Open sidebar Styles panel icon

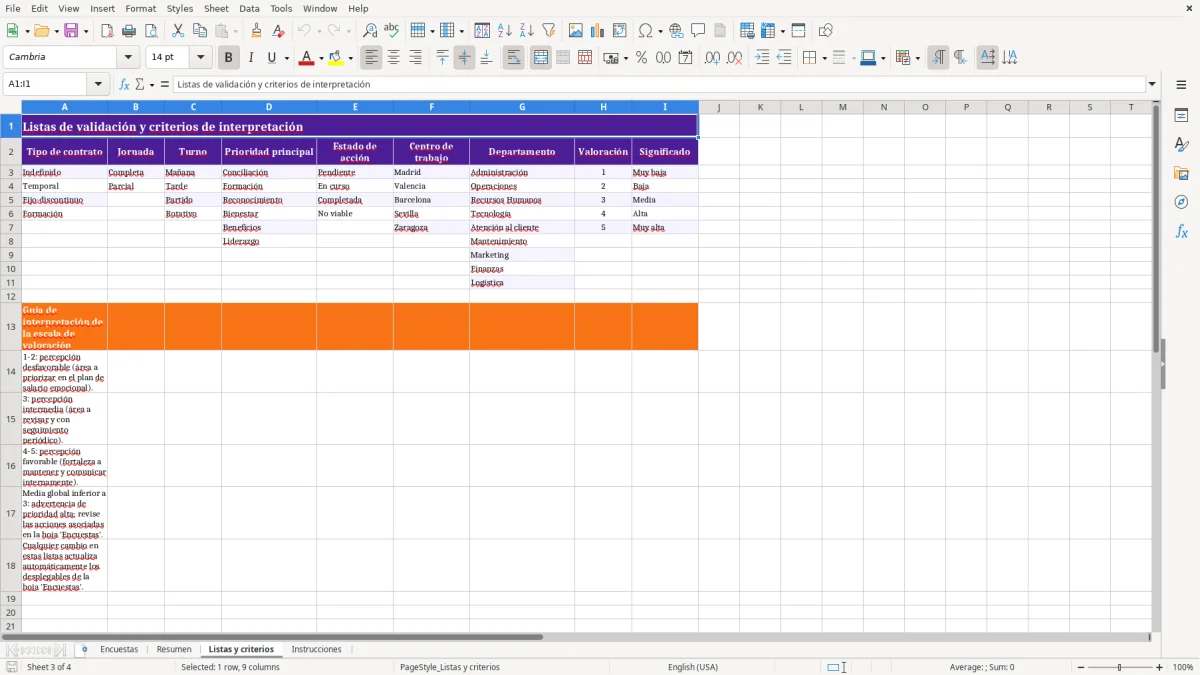pos(1181,145)
